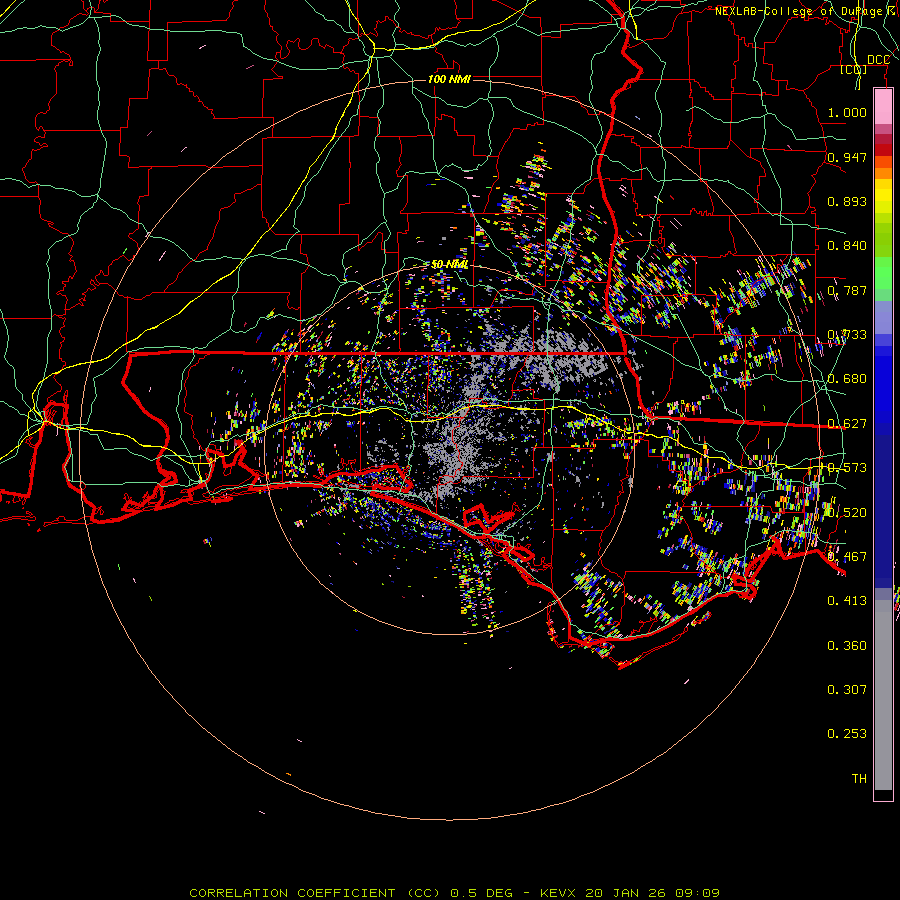Click the 0.947 legend value

pyautogui.click(x=847, y=157)
